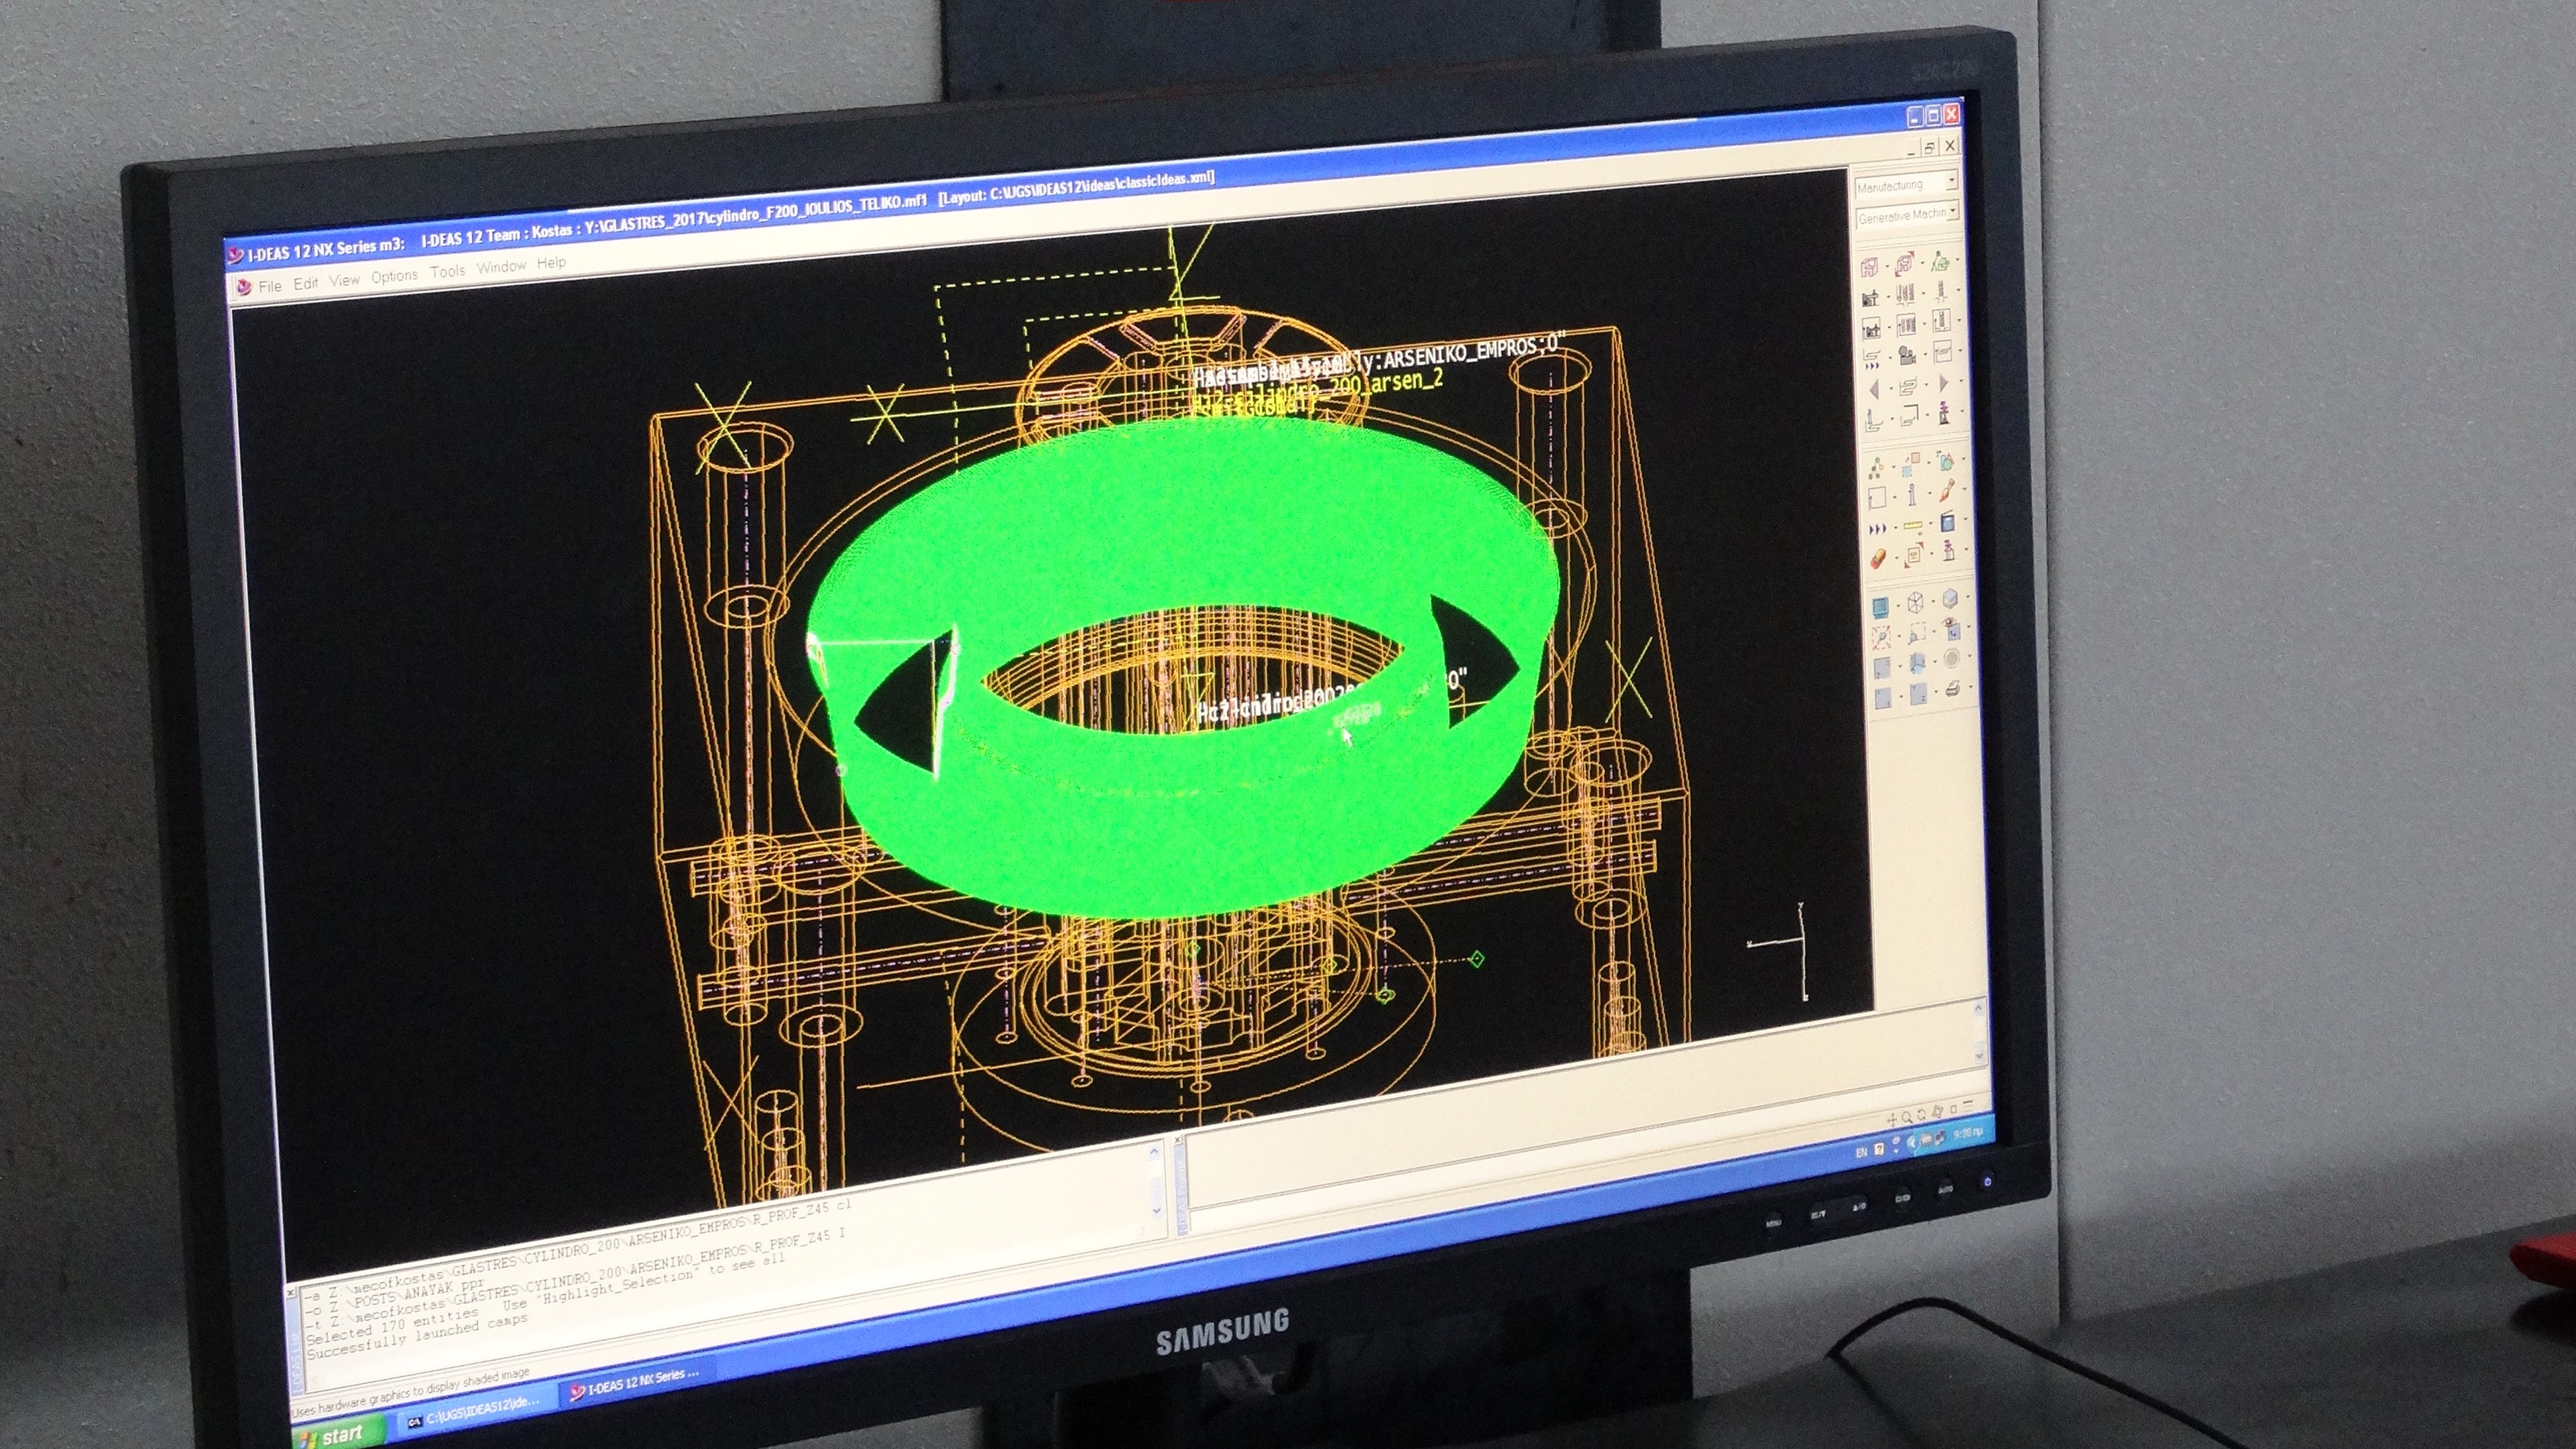
Task: Open the Manufacturing application dropdown
Action: point(1951,182)
